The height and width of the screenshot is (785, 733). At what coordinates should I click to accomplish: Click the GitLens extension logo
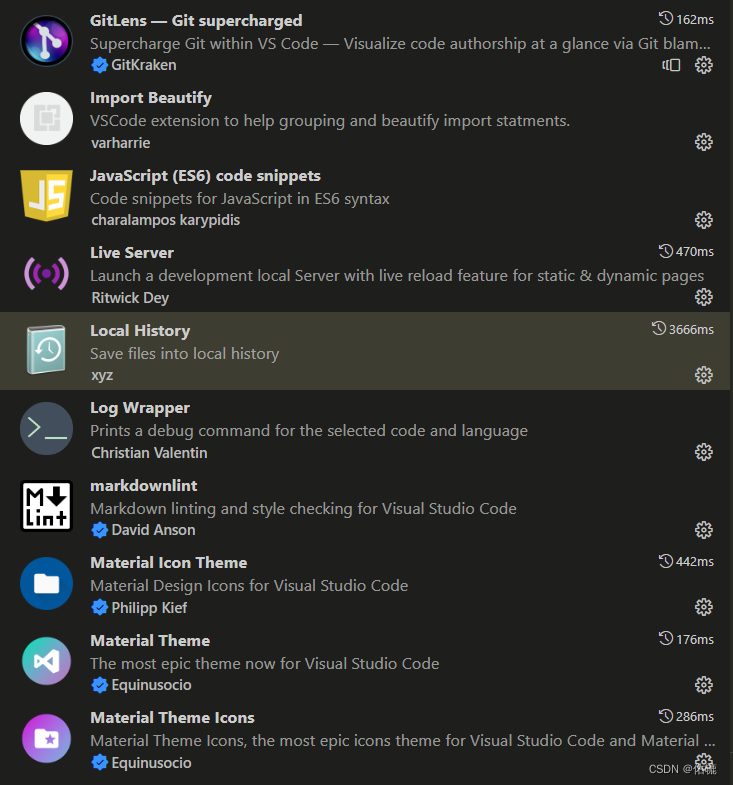(x=47, y=41)
